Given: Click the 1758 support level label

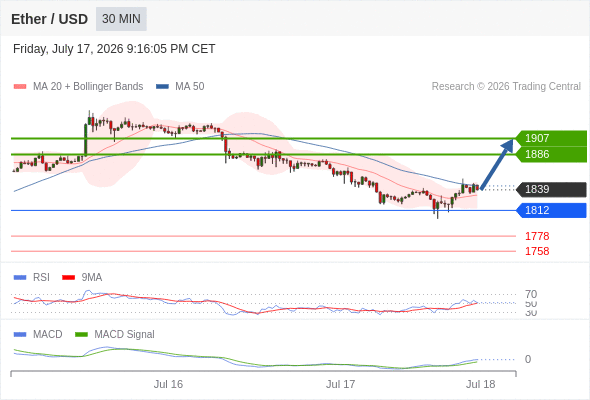Looking at the screenshot, I should [537, 251].
